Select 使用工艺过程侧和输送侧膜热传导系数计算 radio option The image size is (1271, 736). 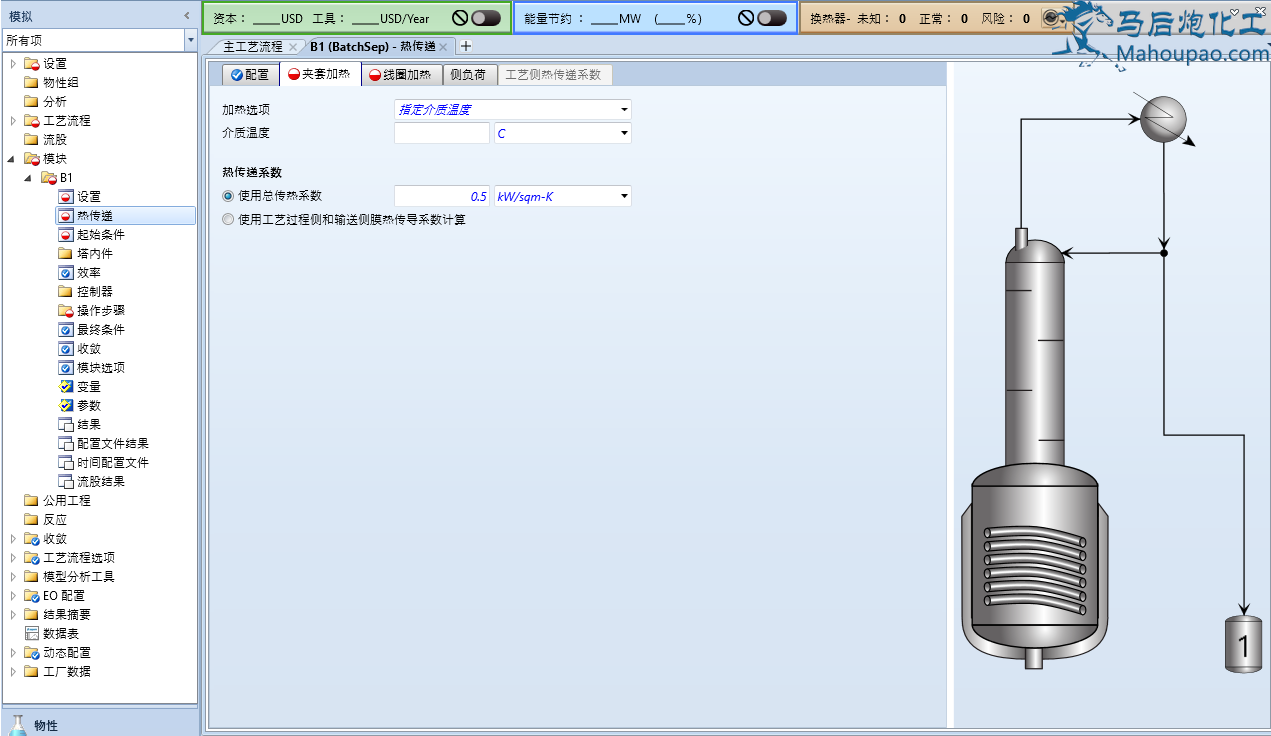[229, 220]
